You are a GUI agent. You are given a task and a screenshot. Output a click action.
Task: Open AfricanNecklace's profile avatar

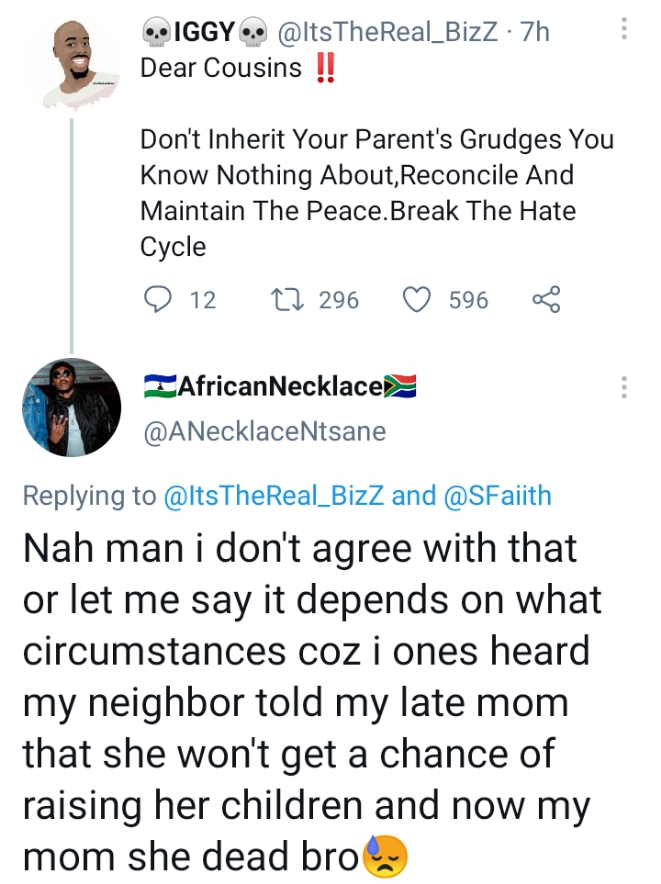click(70, 407)
